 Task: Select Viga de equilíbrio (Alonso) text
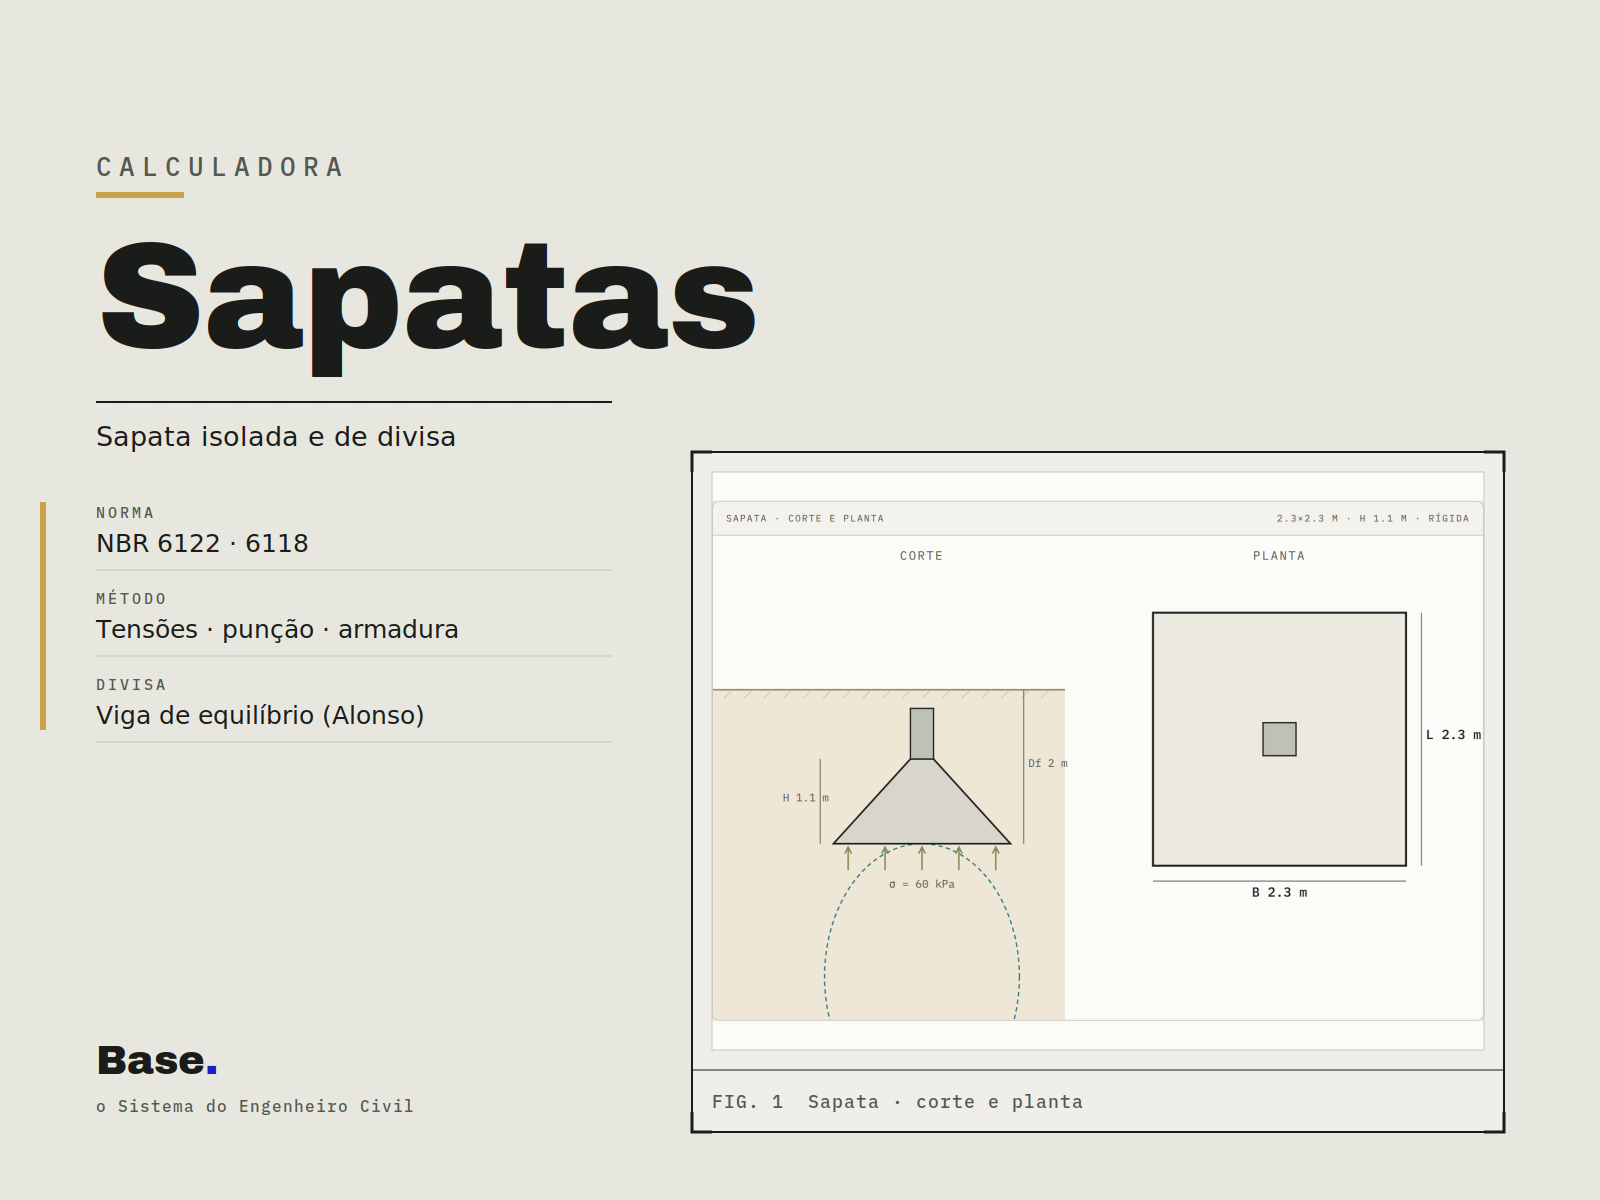pyautogui.click(x=260, y=715)
